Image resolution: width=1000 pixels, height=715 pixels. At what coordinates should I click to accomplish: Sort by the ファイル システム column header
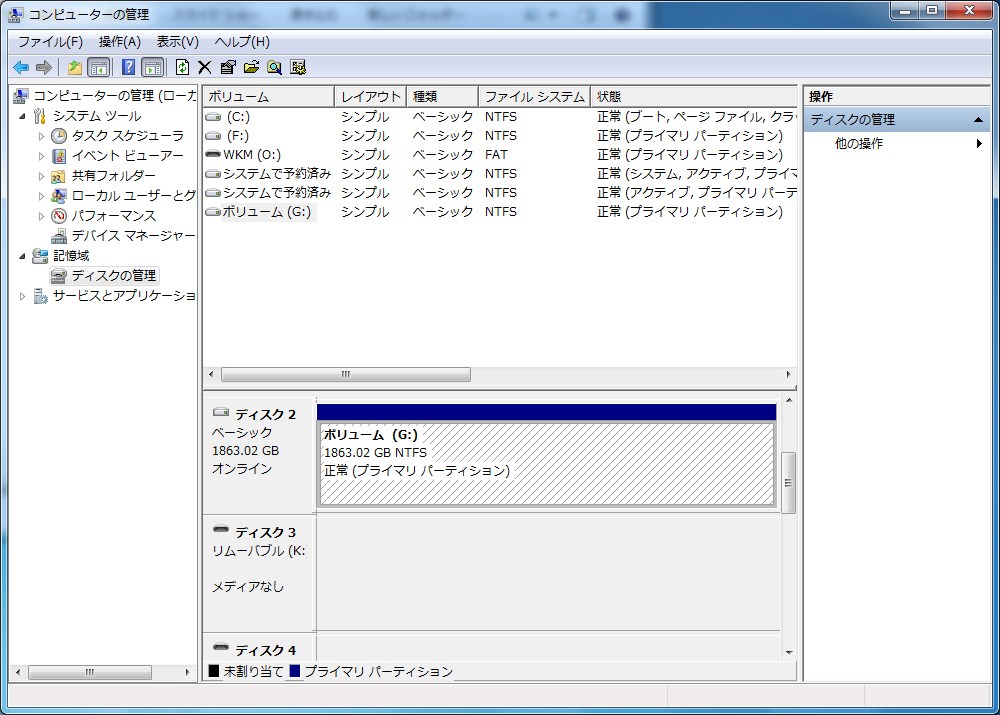coord(535,96)
